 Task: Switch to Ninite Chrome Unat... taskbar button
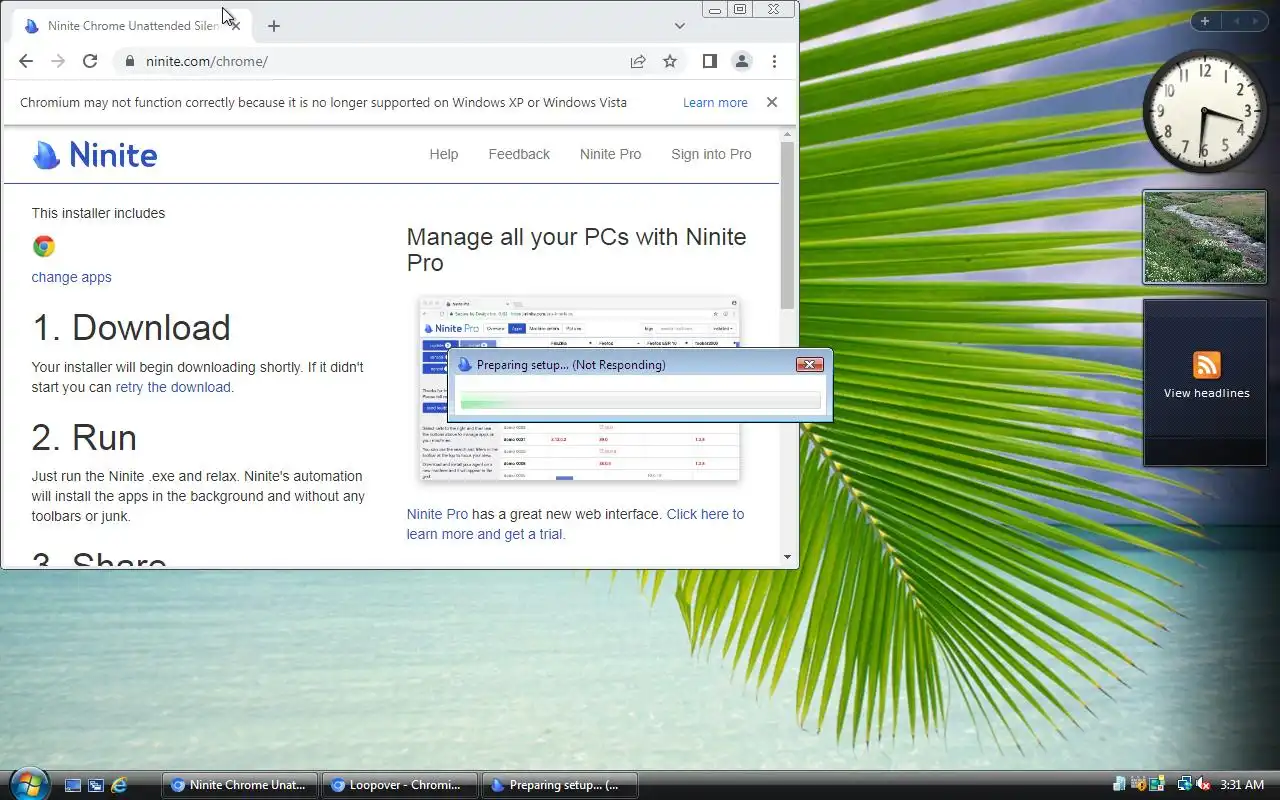pos(240,785)
